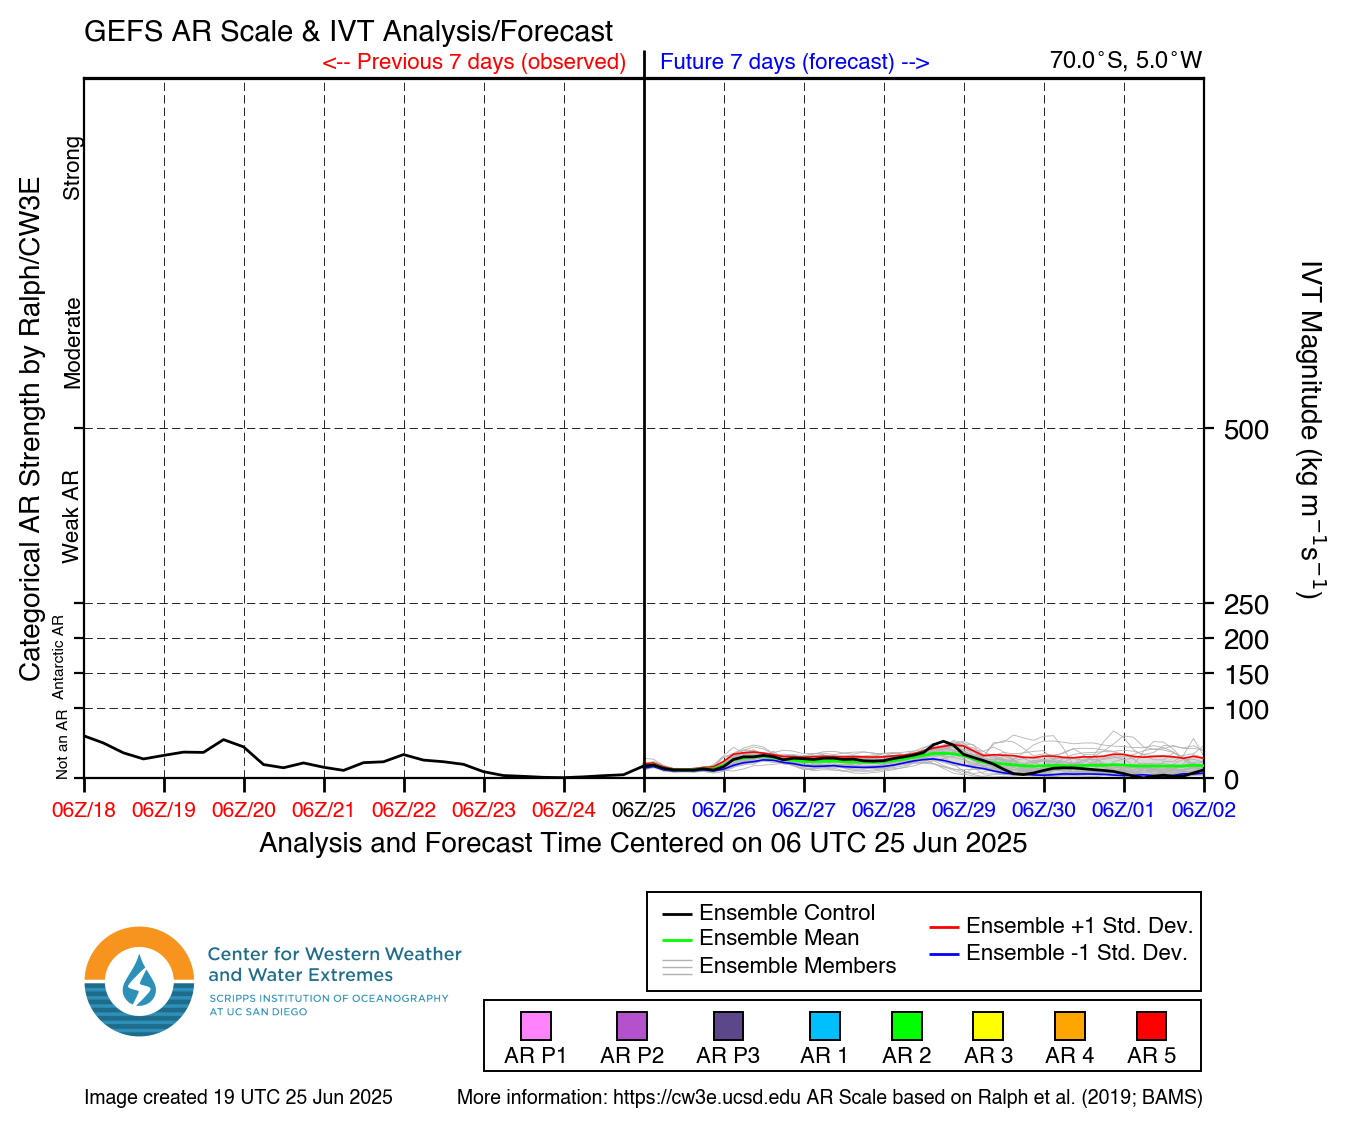Click the 06Z/18 x-axis tick label
Screen dimensions: 1348x1128
pyautogui.click(x=84, y=810)
